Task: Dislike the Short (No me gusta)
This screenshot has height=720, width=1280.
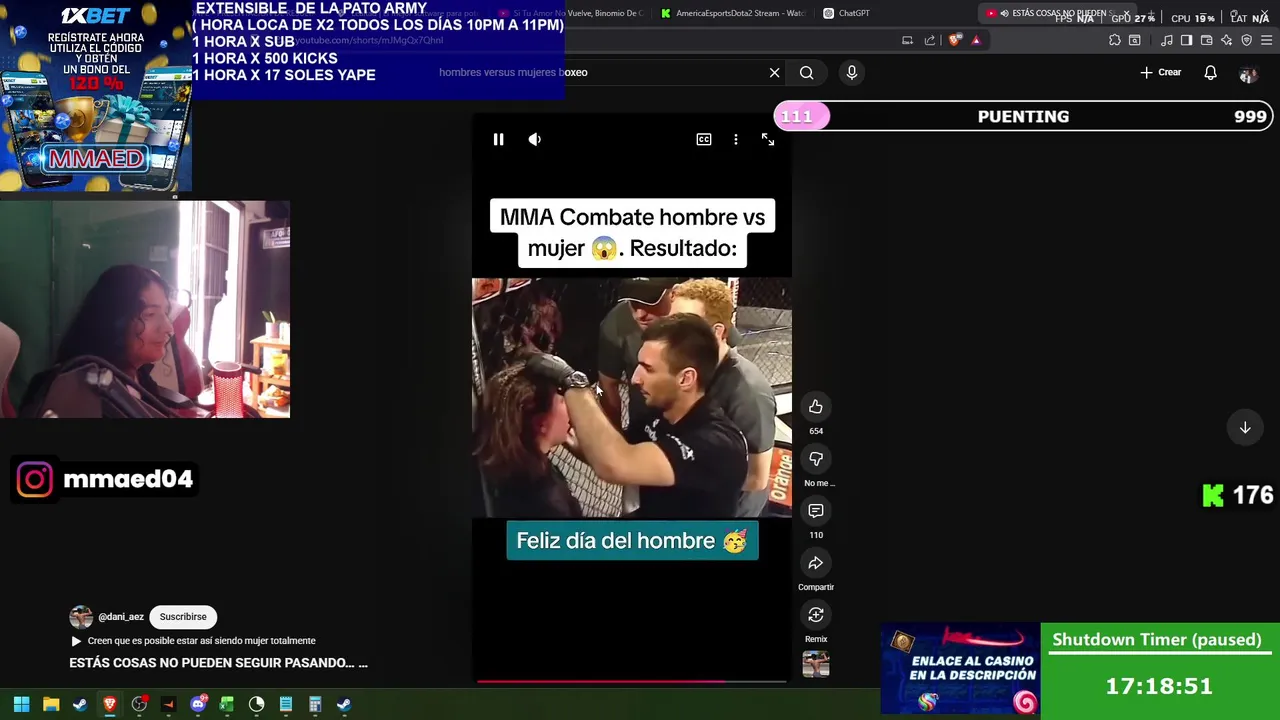Action: coord(816,459)
